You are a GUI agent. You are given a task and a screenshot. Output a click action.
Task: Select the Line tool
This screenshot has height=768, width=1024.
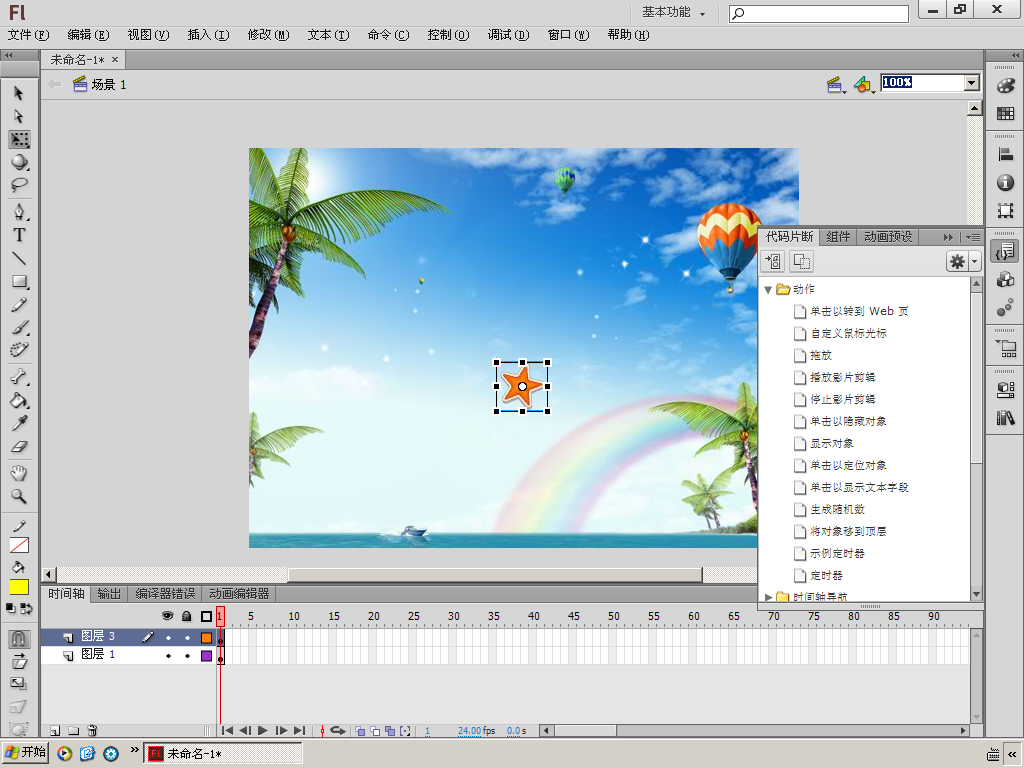tap(19, 259)
